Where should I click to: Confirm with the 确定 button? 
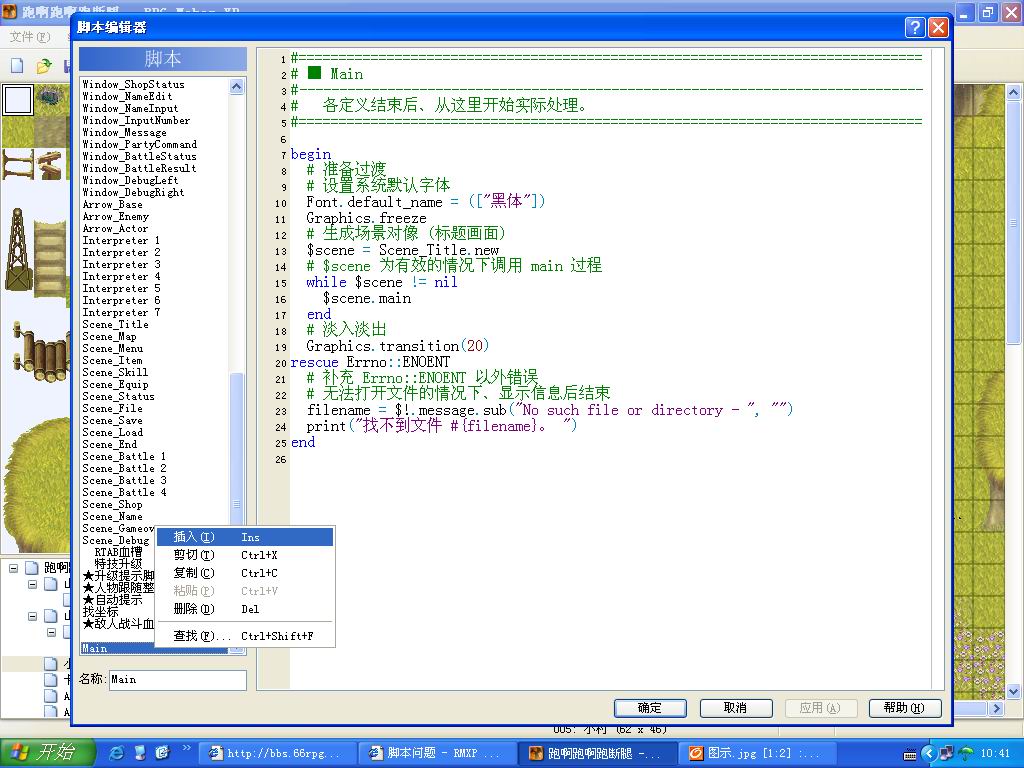650,708
